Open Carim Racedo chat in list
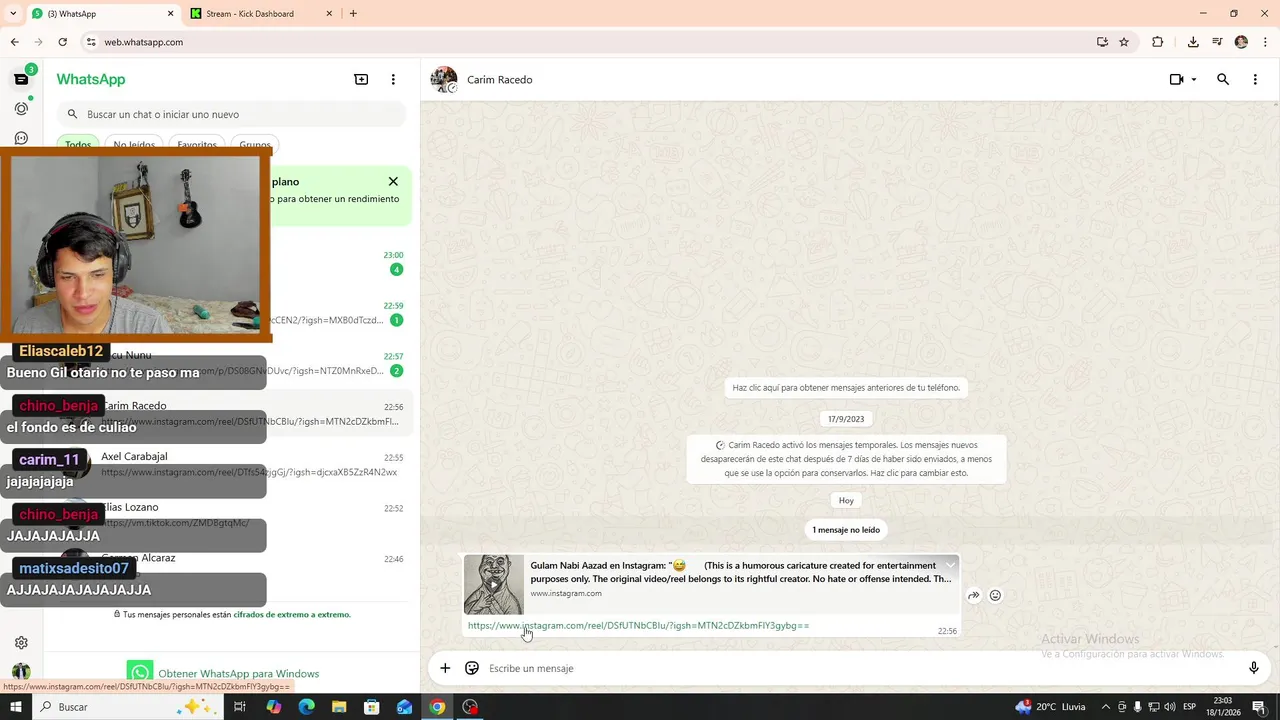Viewport: 1280px width, 720px height. (232, 414)
